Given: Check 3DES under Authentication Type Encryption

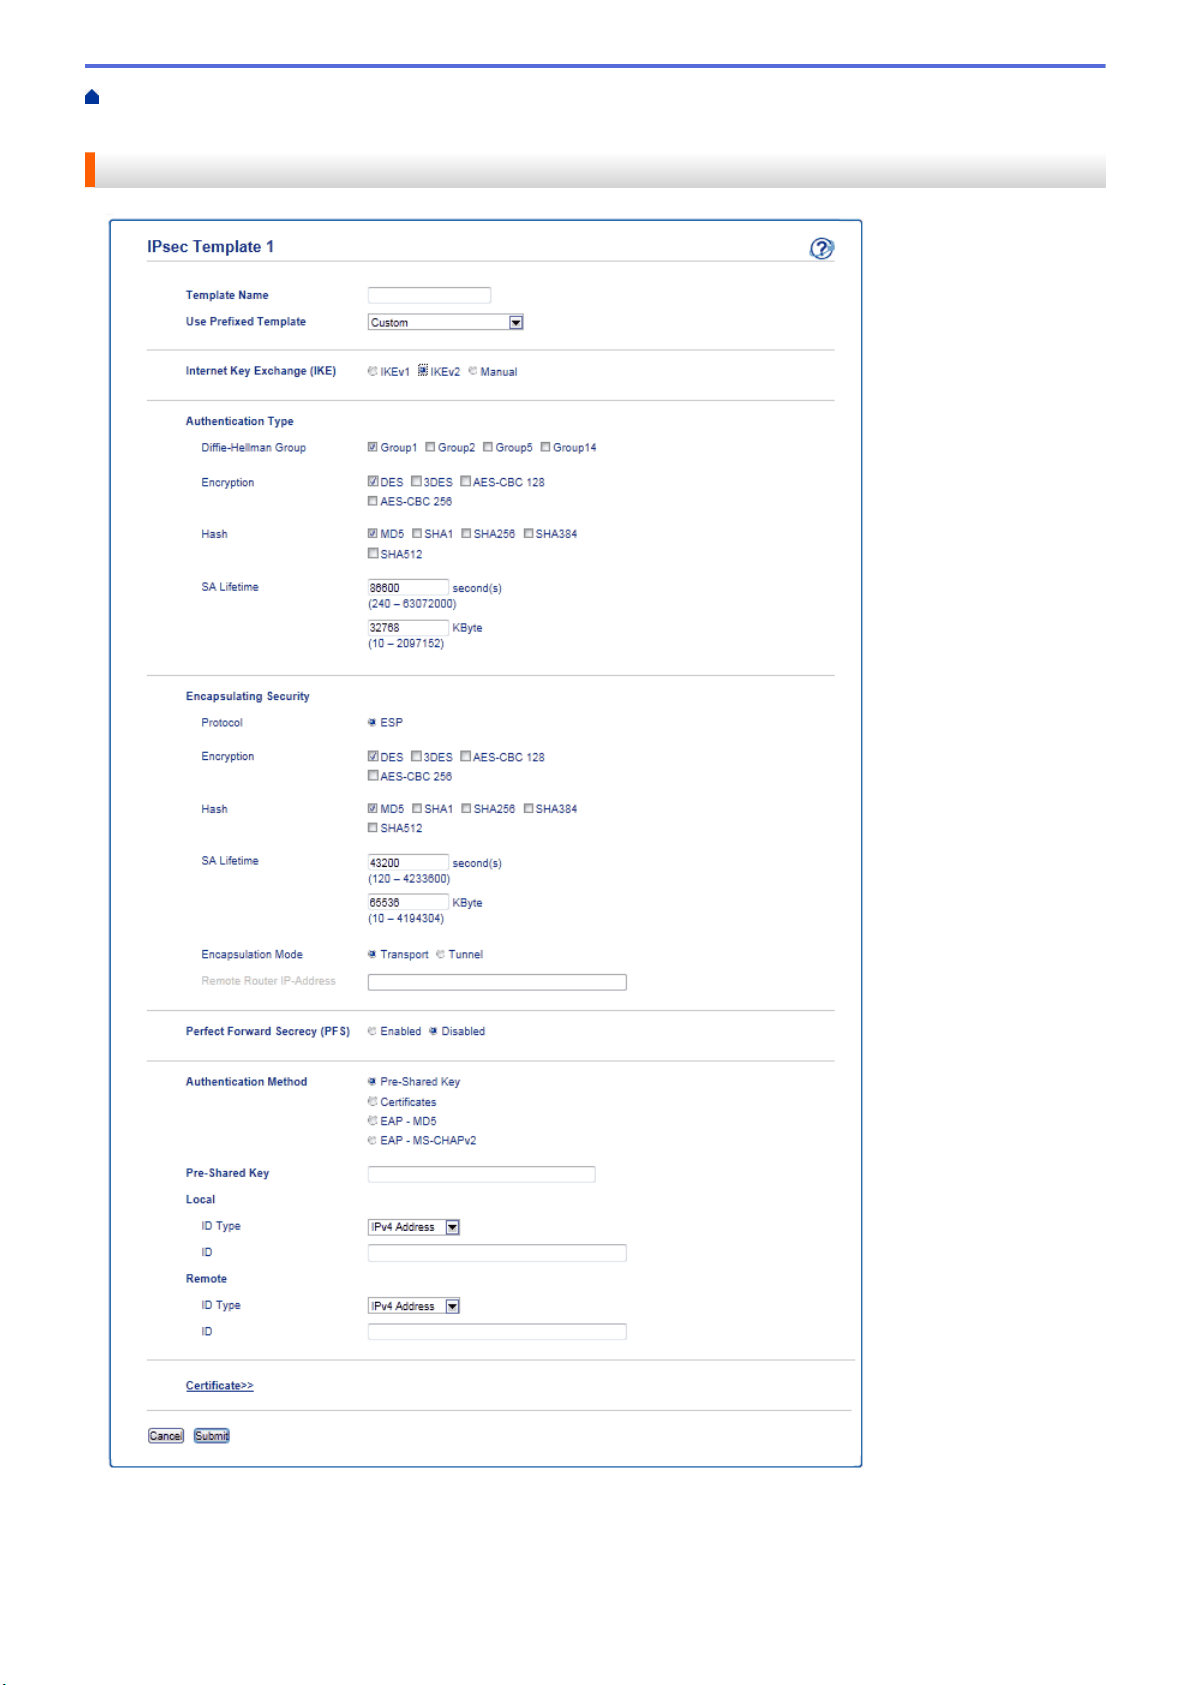Looking at the screenshot, I should [416, 481].
